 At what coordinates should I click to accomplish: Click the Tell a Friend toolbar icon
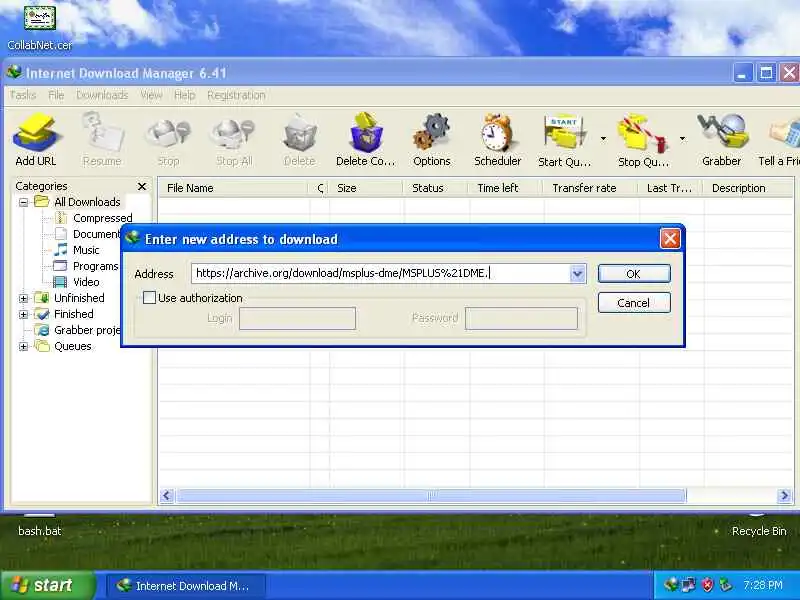click(781, 140)
